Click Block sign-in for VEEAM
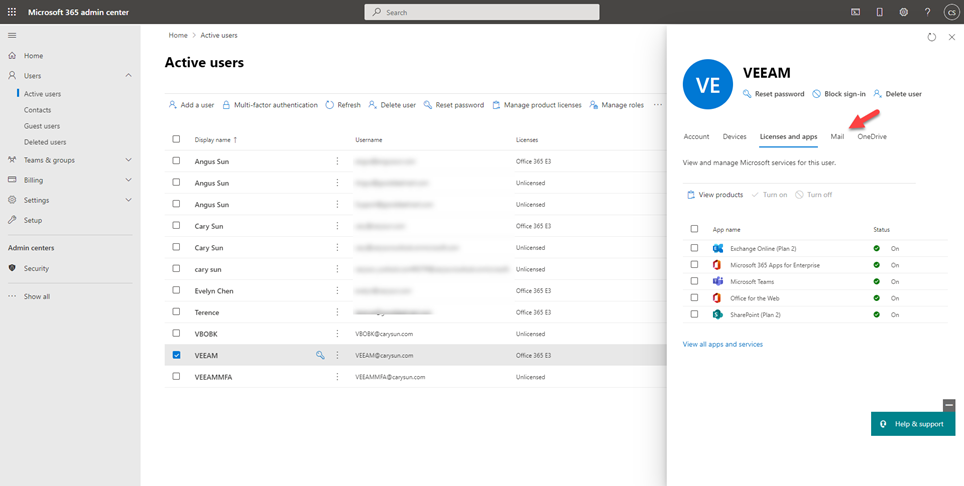964x486 pixels. click(x=839, y=94)
